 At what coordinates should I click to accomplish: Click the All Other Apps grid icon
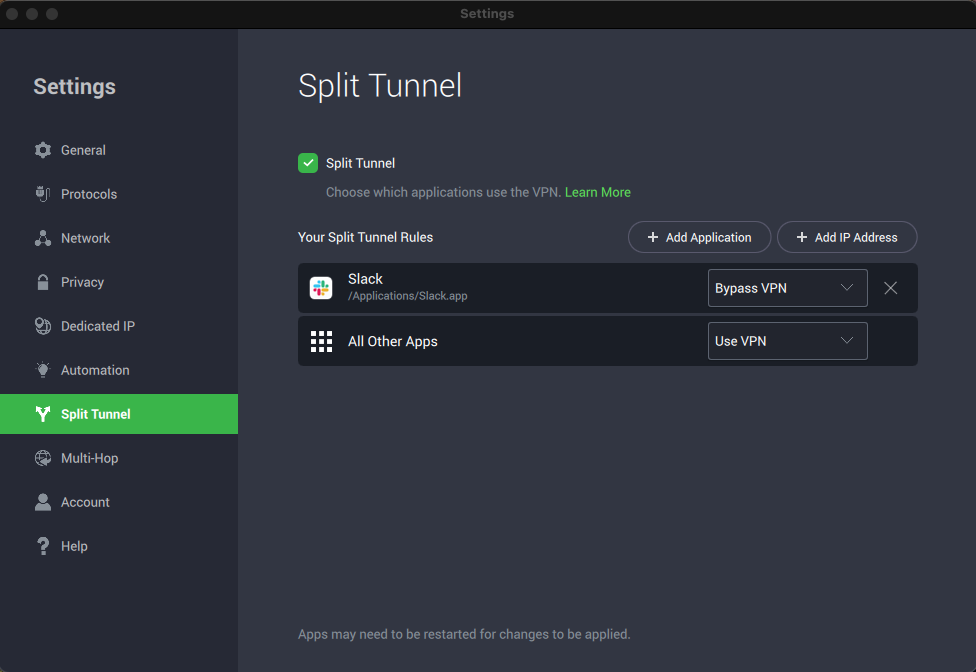(x=321, y=341)
